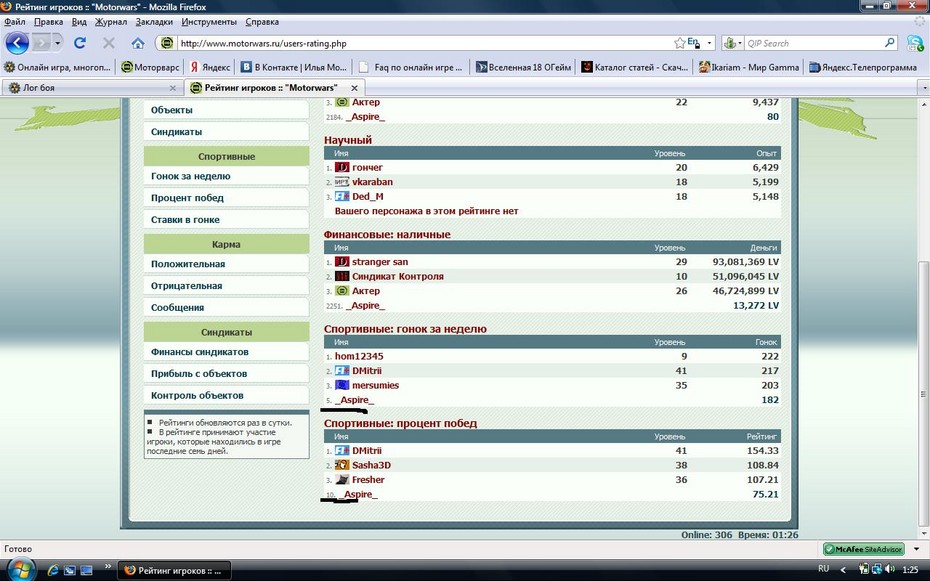Click the browser Back arrow button

pyautogui.click(x=17, y=43)
